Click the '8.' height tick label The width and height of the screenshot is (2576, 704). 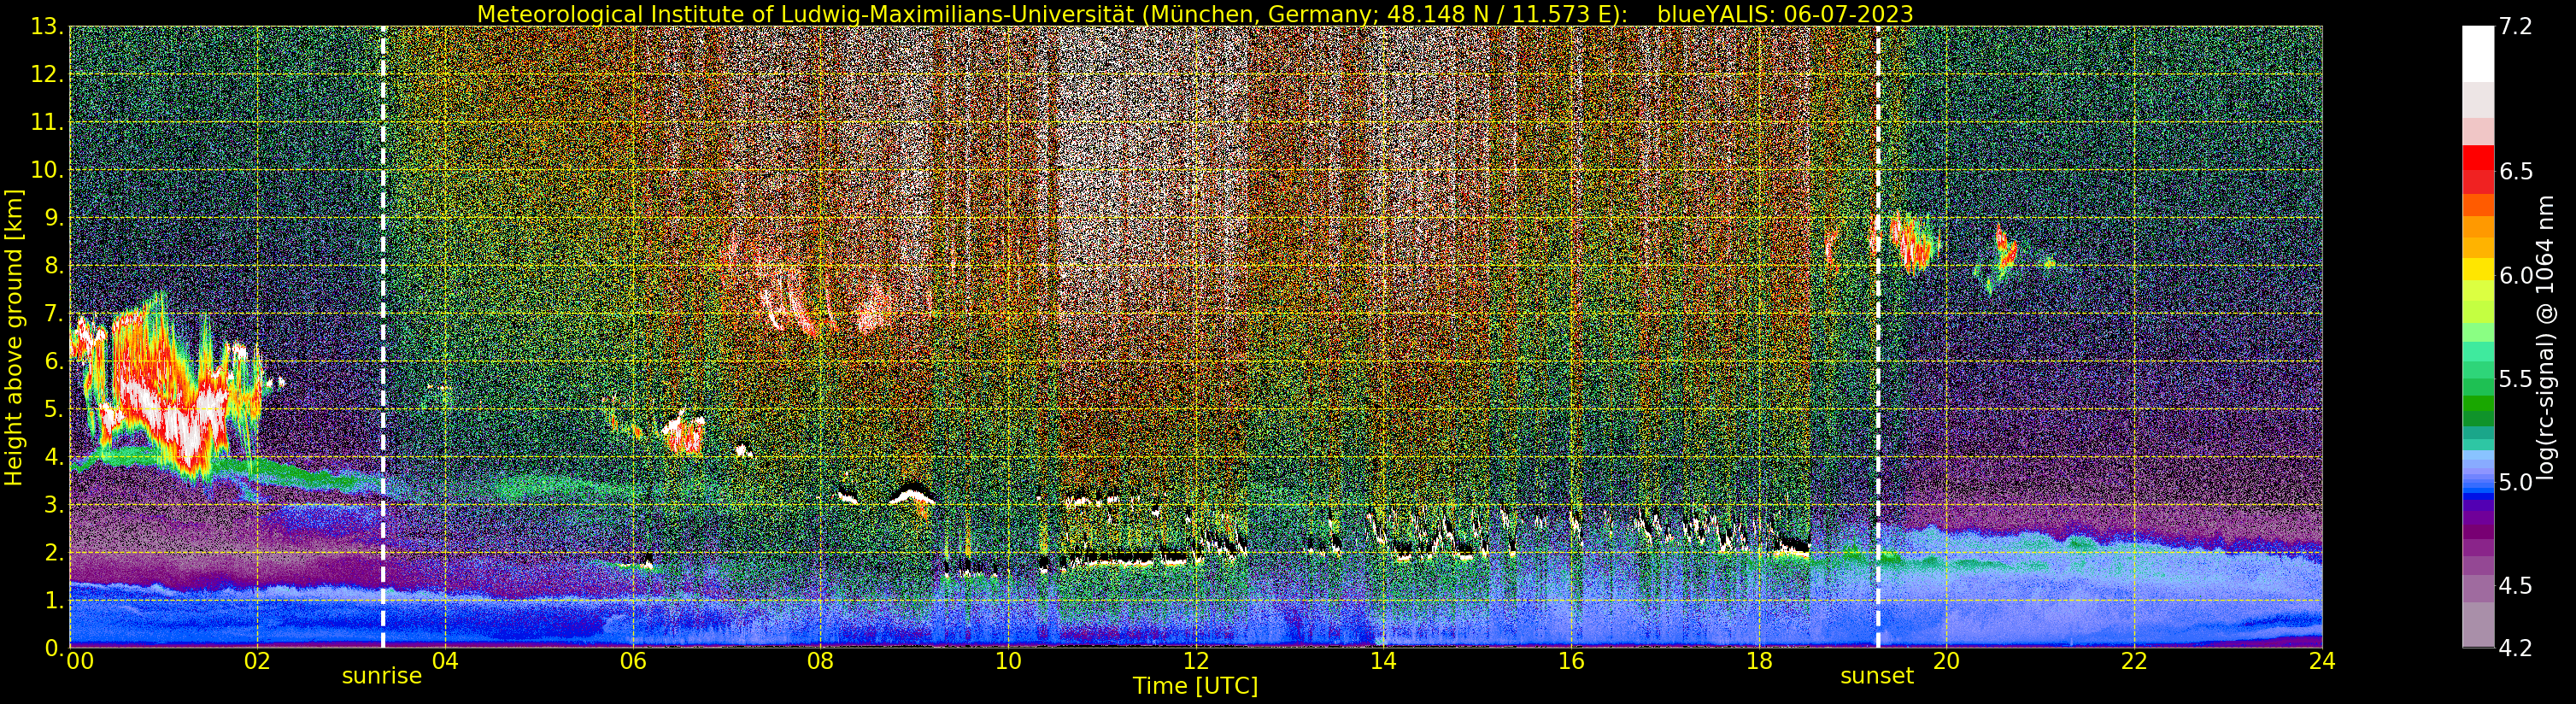point(54,266)
